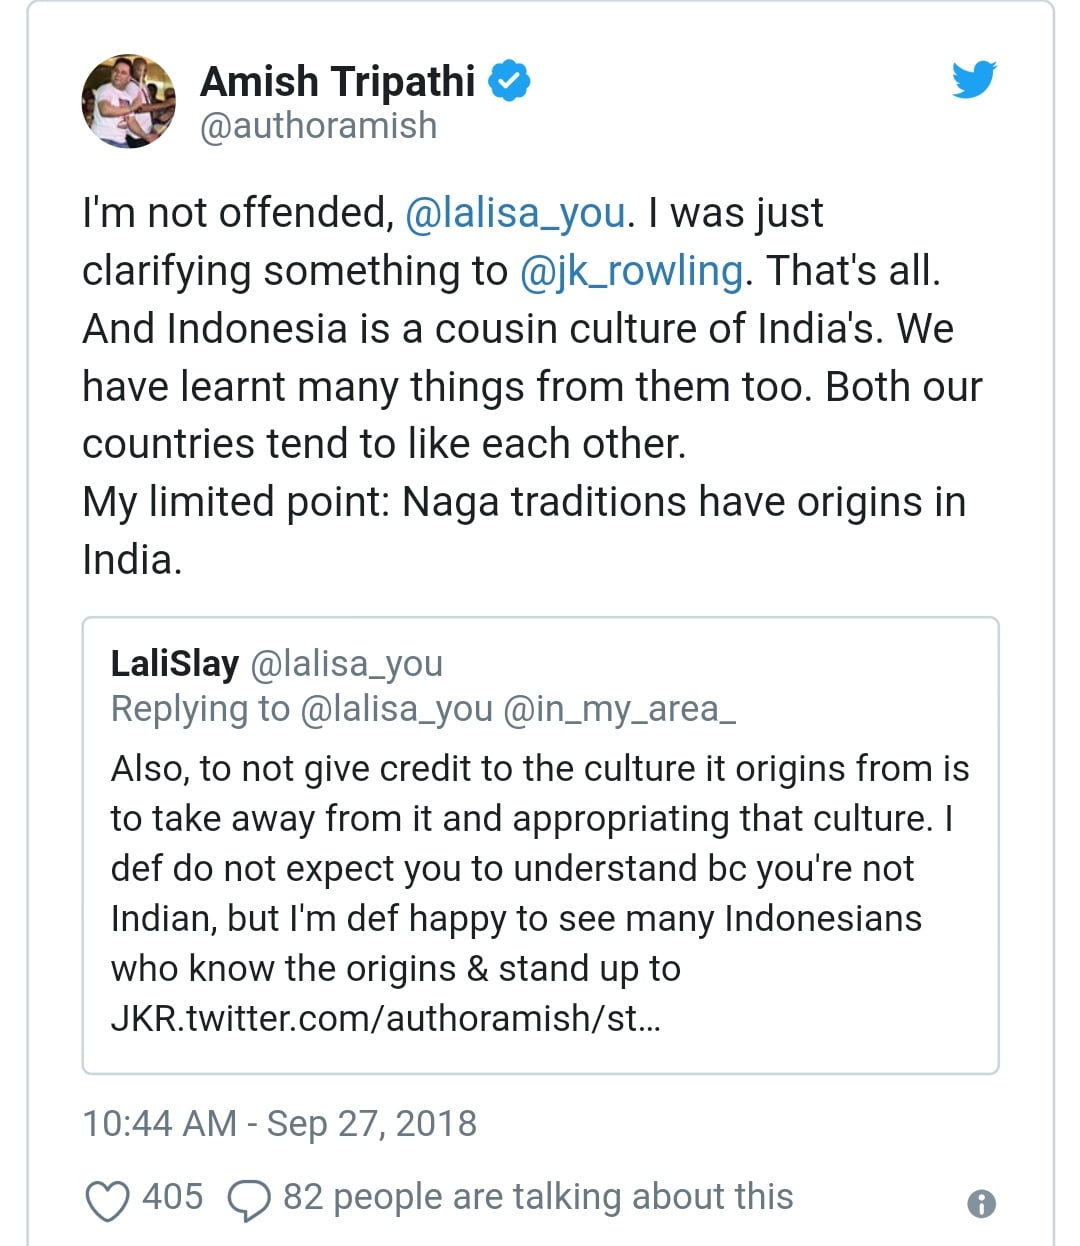Open the Amish Tripathi display name link

[337, 82]
